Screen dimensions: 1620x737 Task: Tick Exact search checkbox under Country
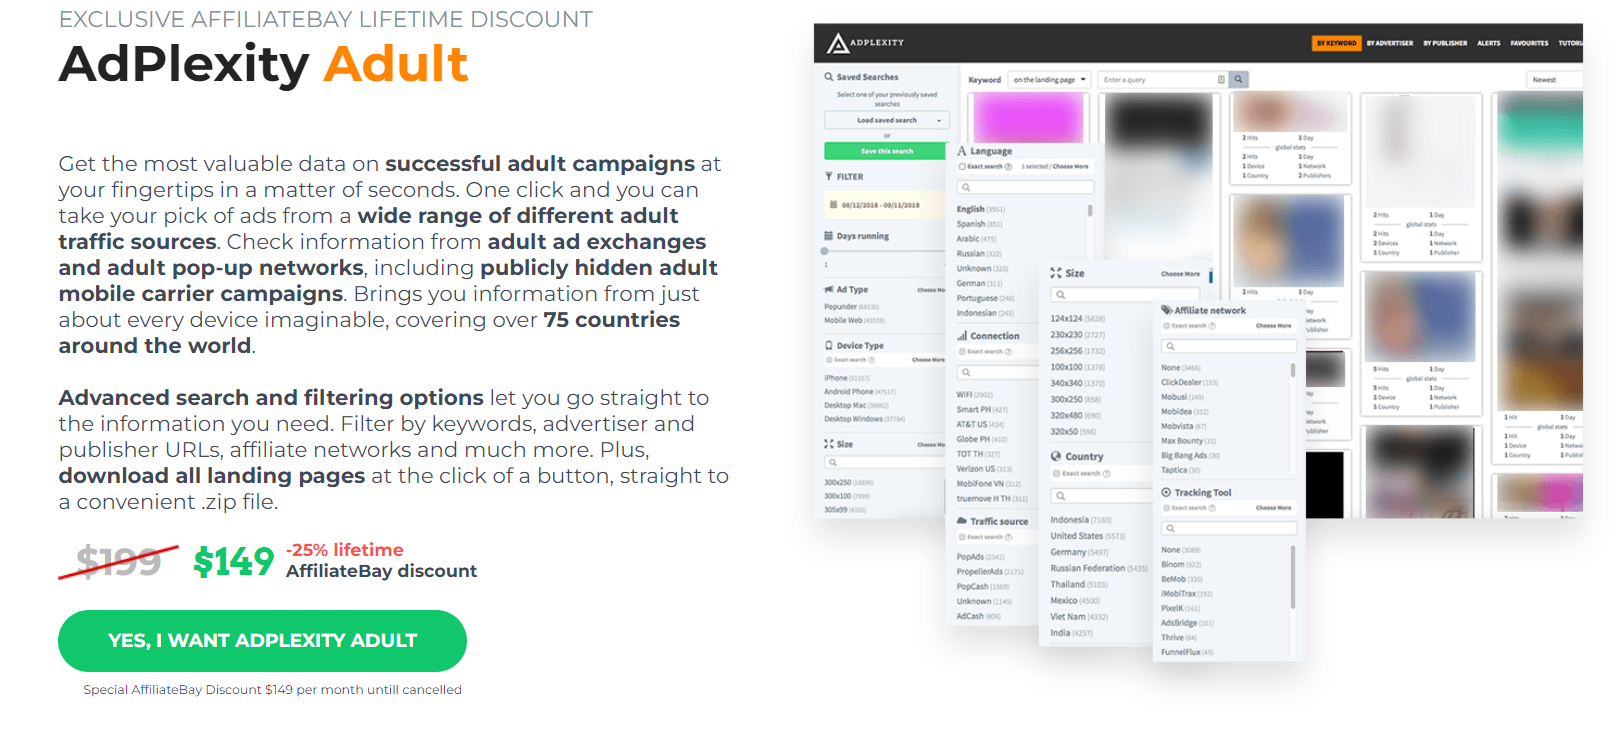pyautogui.click(x=1056, y=473)
